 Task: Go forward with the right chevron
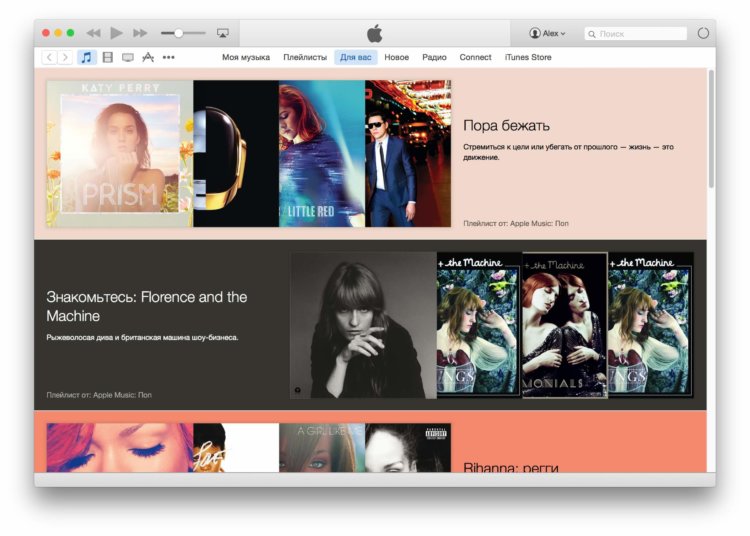(x=65, y=57)
